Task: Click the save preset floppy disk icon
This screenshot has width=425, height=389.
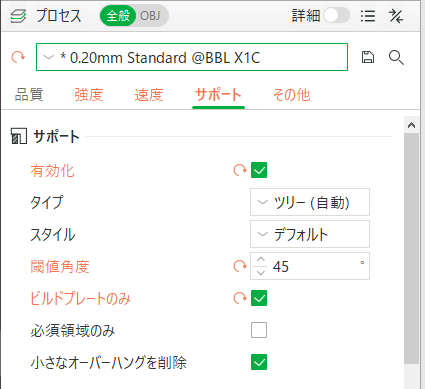Action: 368,57
